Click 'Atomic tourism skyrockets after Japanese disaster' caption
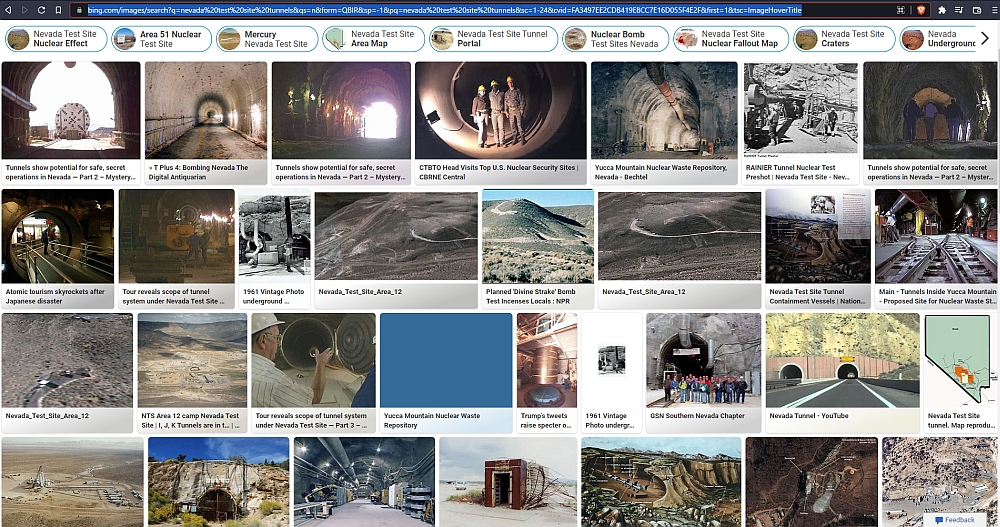This screenshot has width=1000, height=527. click(55, 296)
